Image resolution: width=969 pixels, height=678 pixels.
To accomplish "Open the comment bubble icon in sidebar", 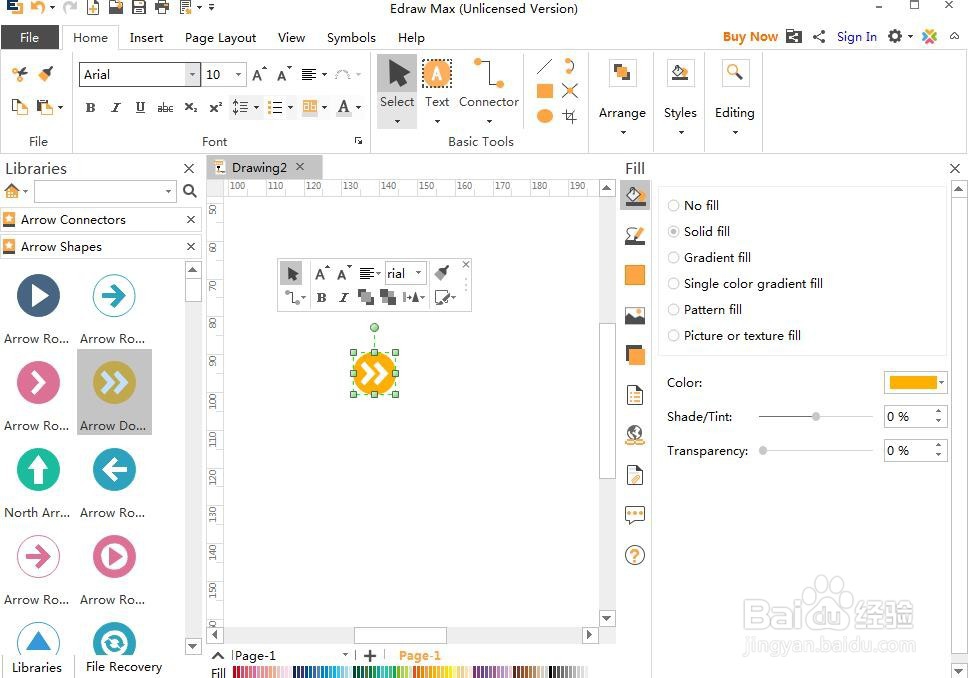I will 635,514.
